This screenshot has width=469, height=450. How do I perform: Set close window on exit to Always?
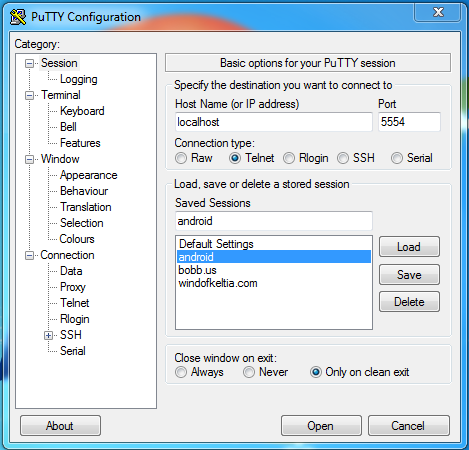(x=181, y=372)
